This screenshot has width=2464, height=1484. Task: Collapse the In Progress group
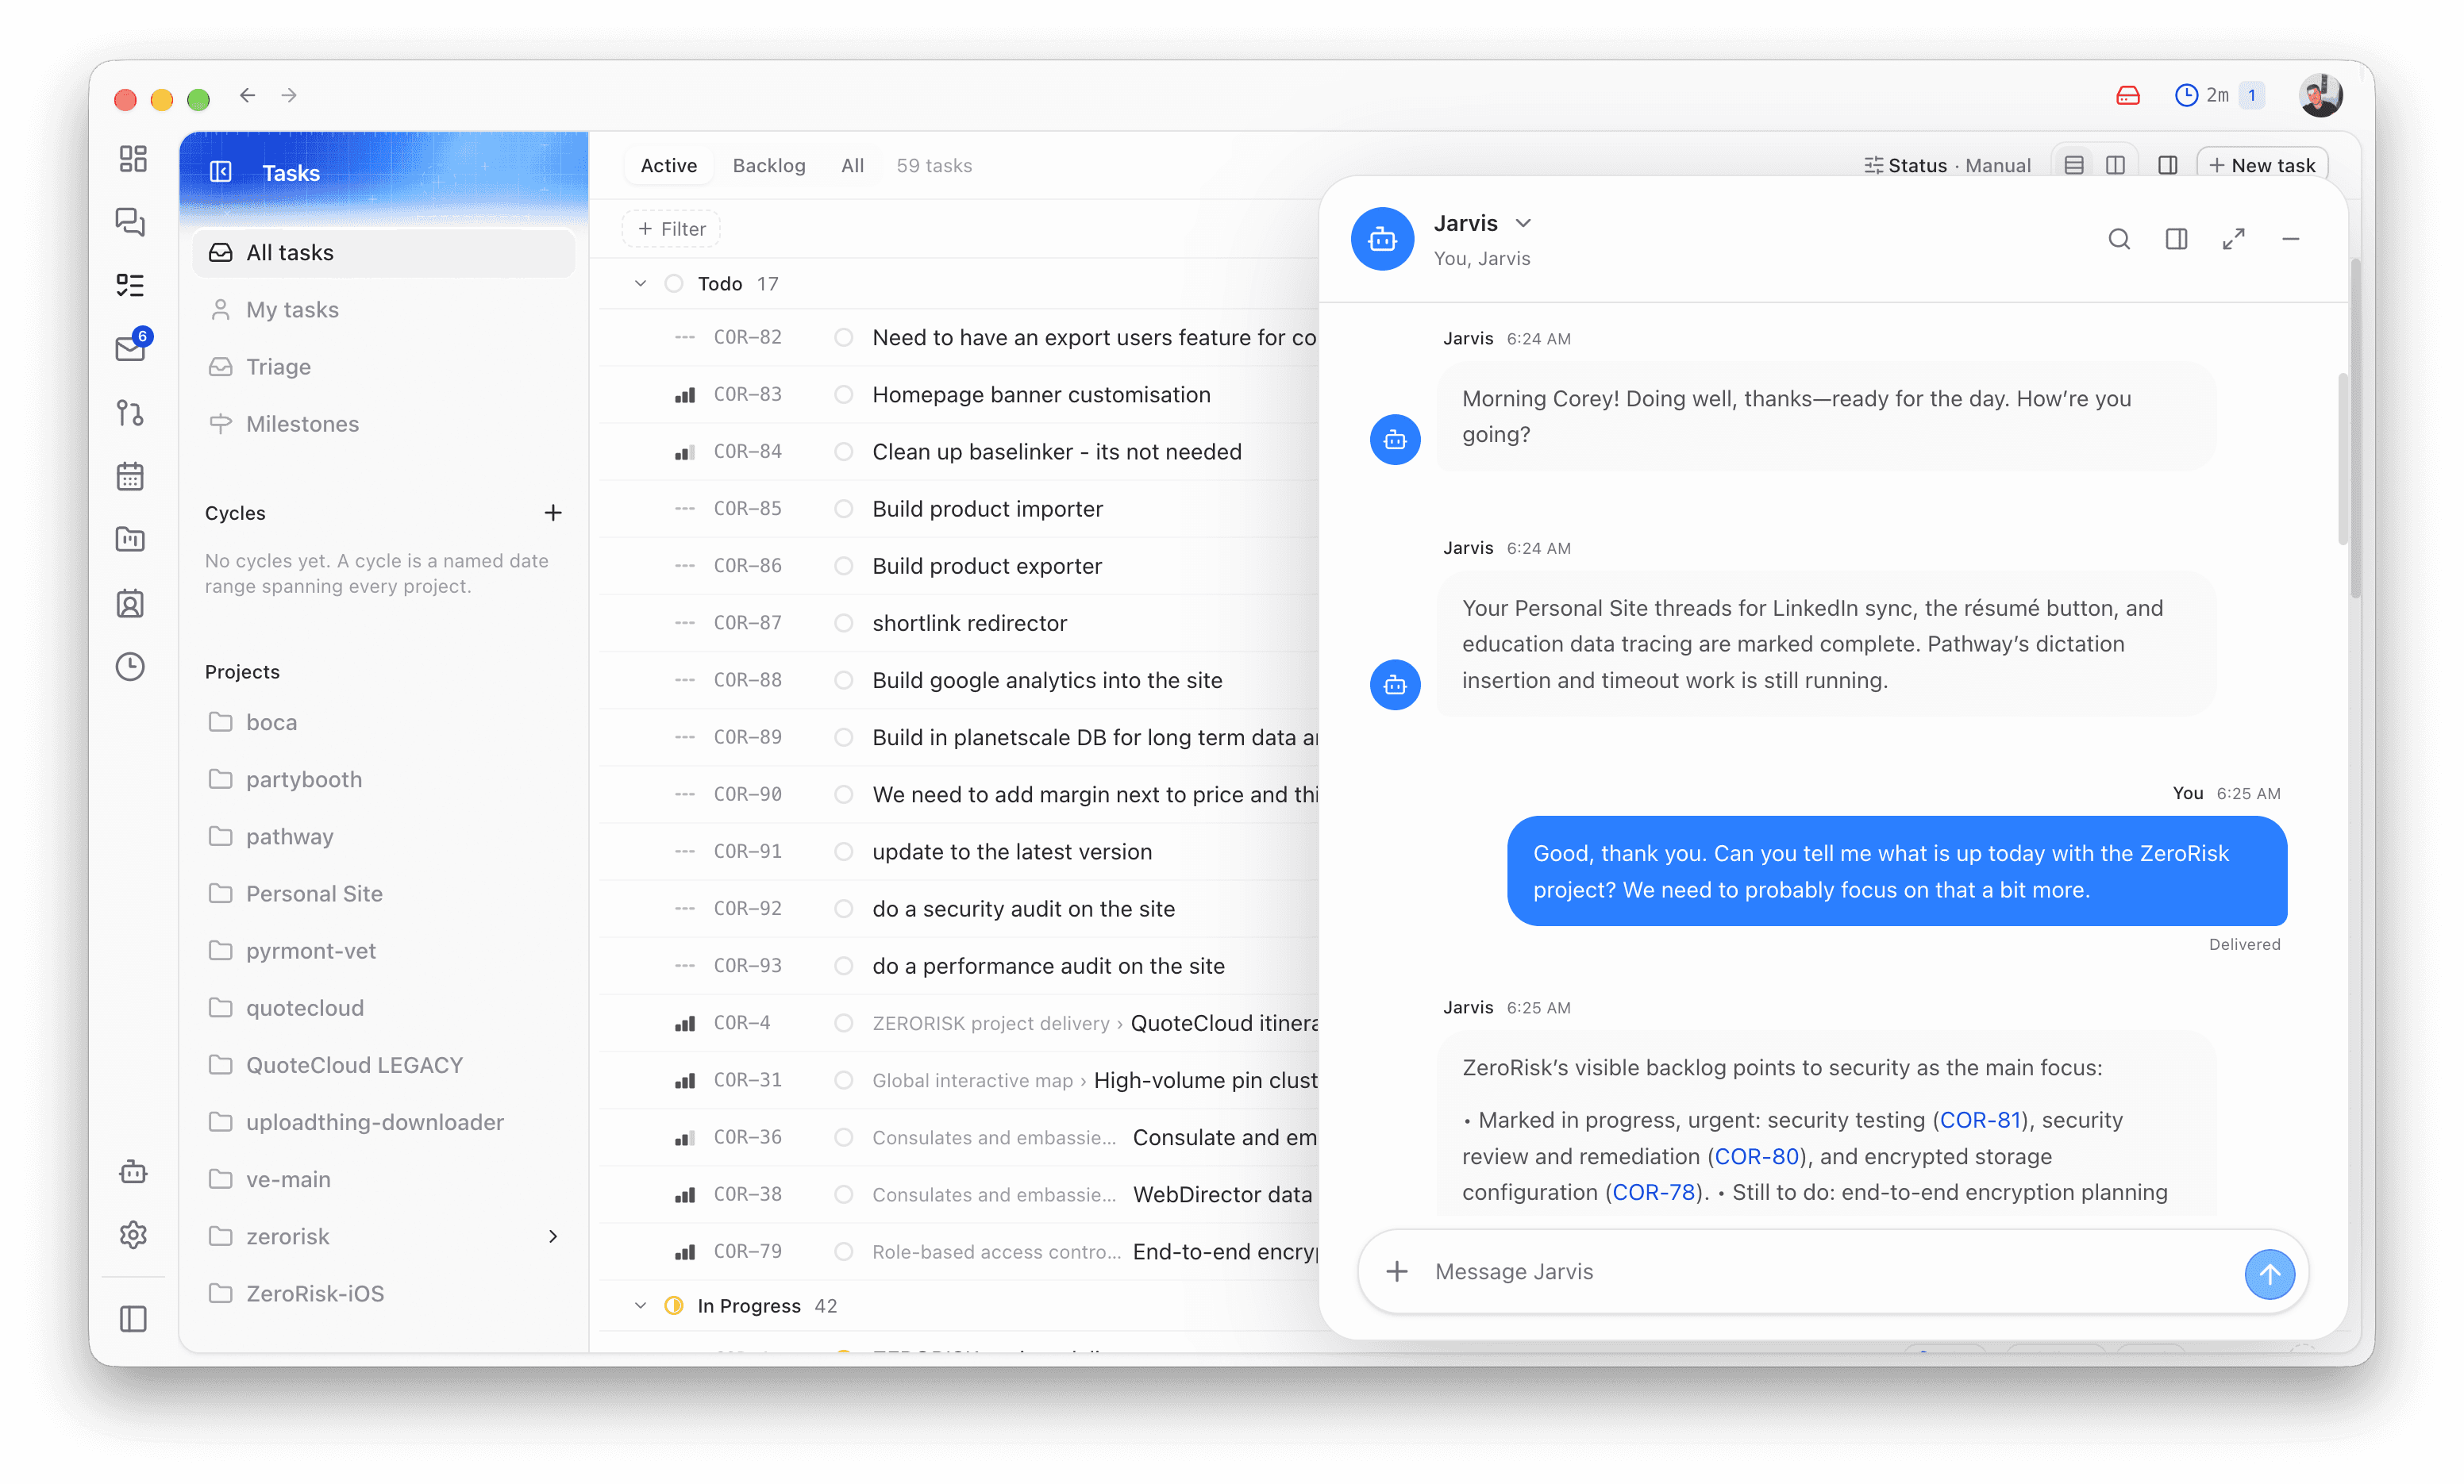[x=641, y=1306]
